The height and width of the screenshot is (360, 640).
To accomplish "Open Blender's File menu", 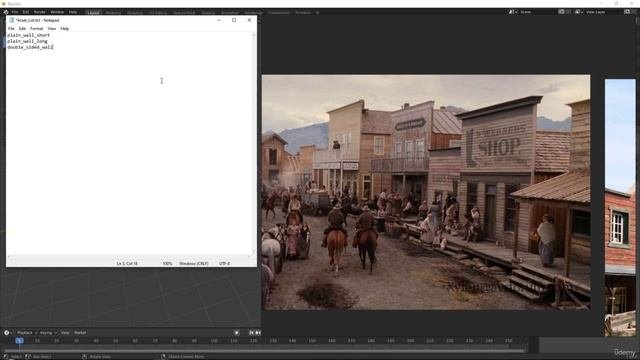I will (x=15, y=12).
